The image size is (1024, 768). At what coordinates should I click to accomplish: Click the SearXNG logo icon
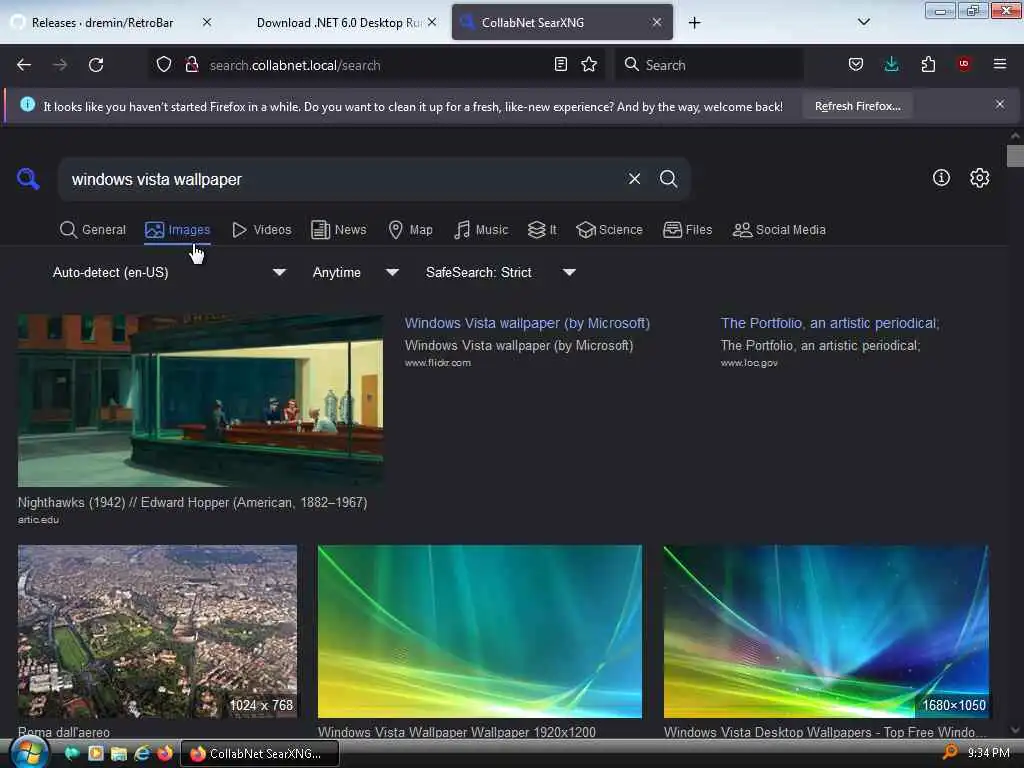tap(28, 178)
